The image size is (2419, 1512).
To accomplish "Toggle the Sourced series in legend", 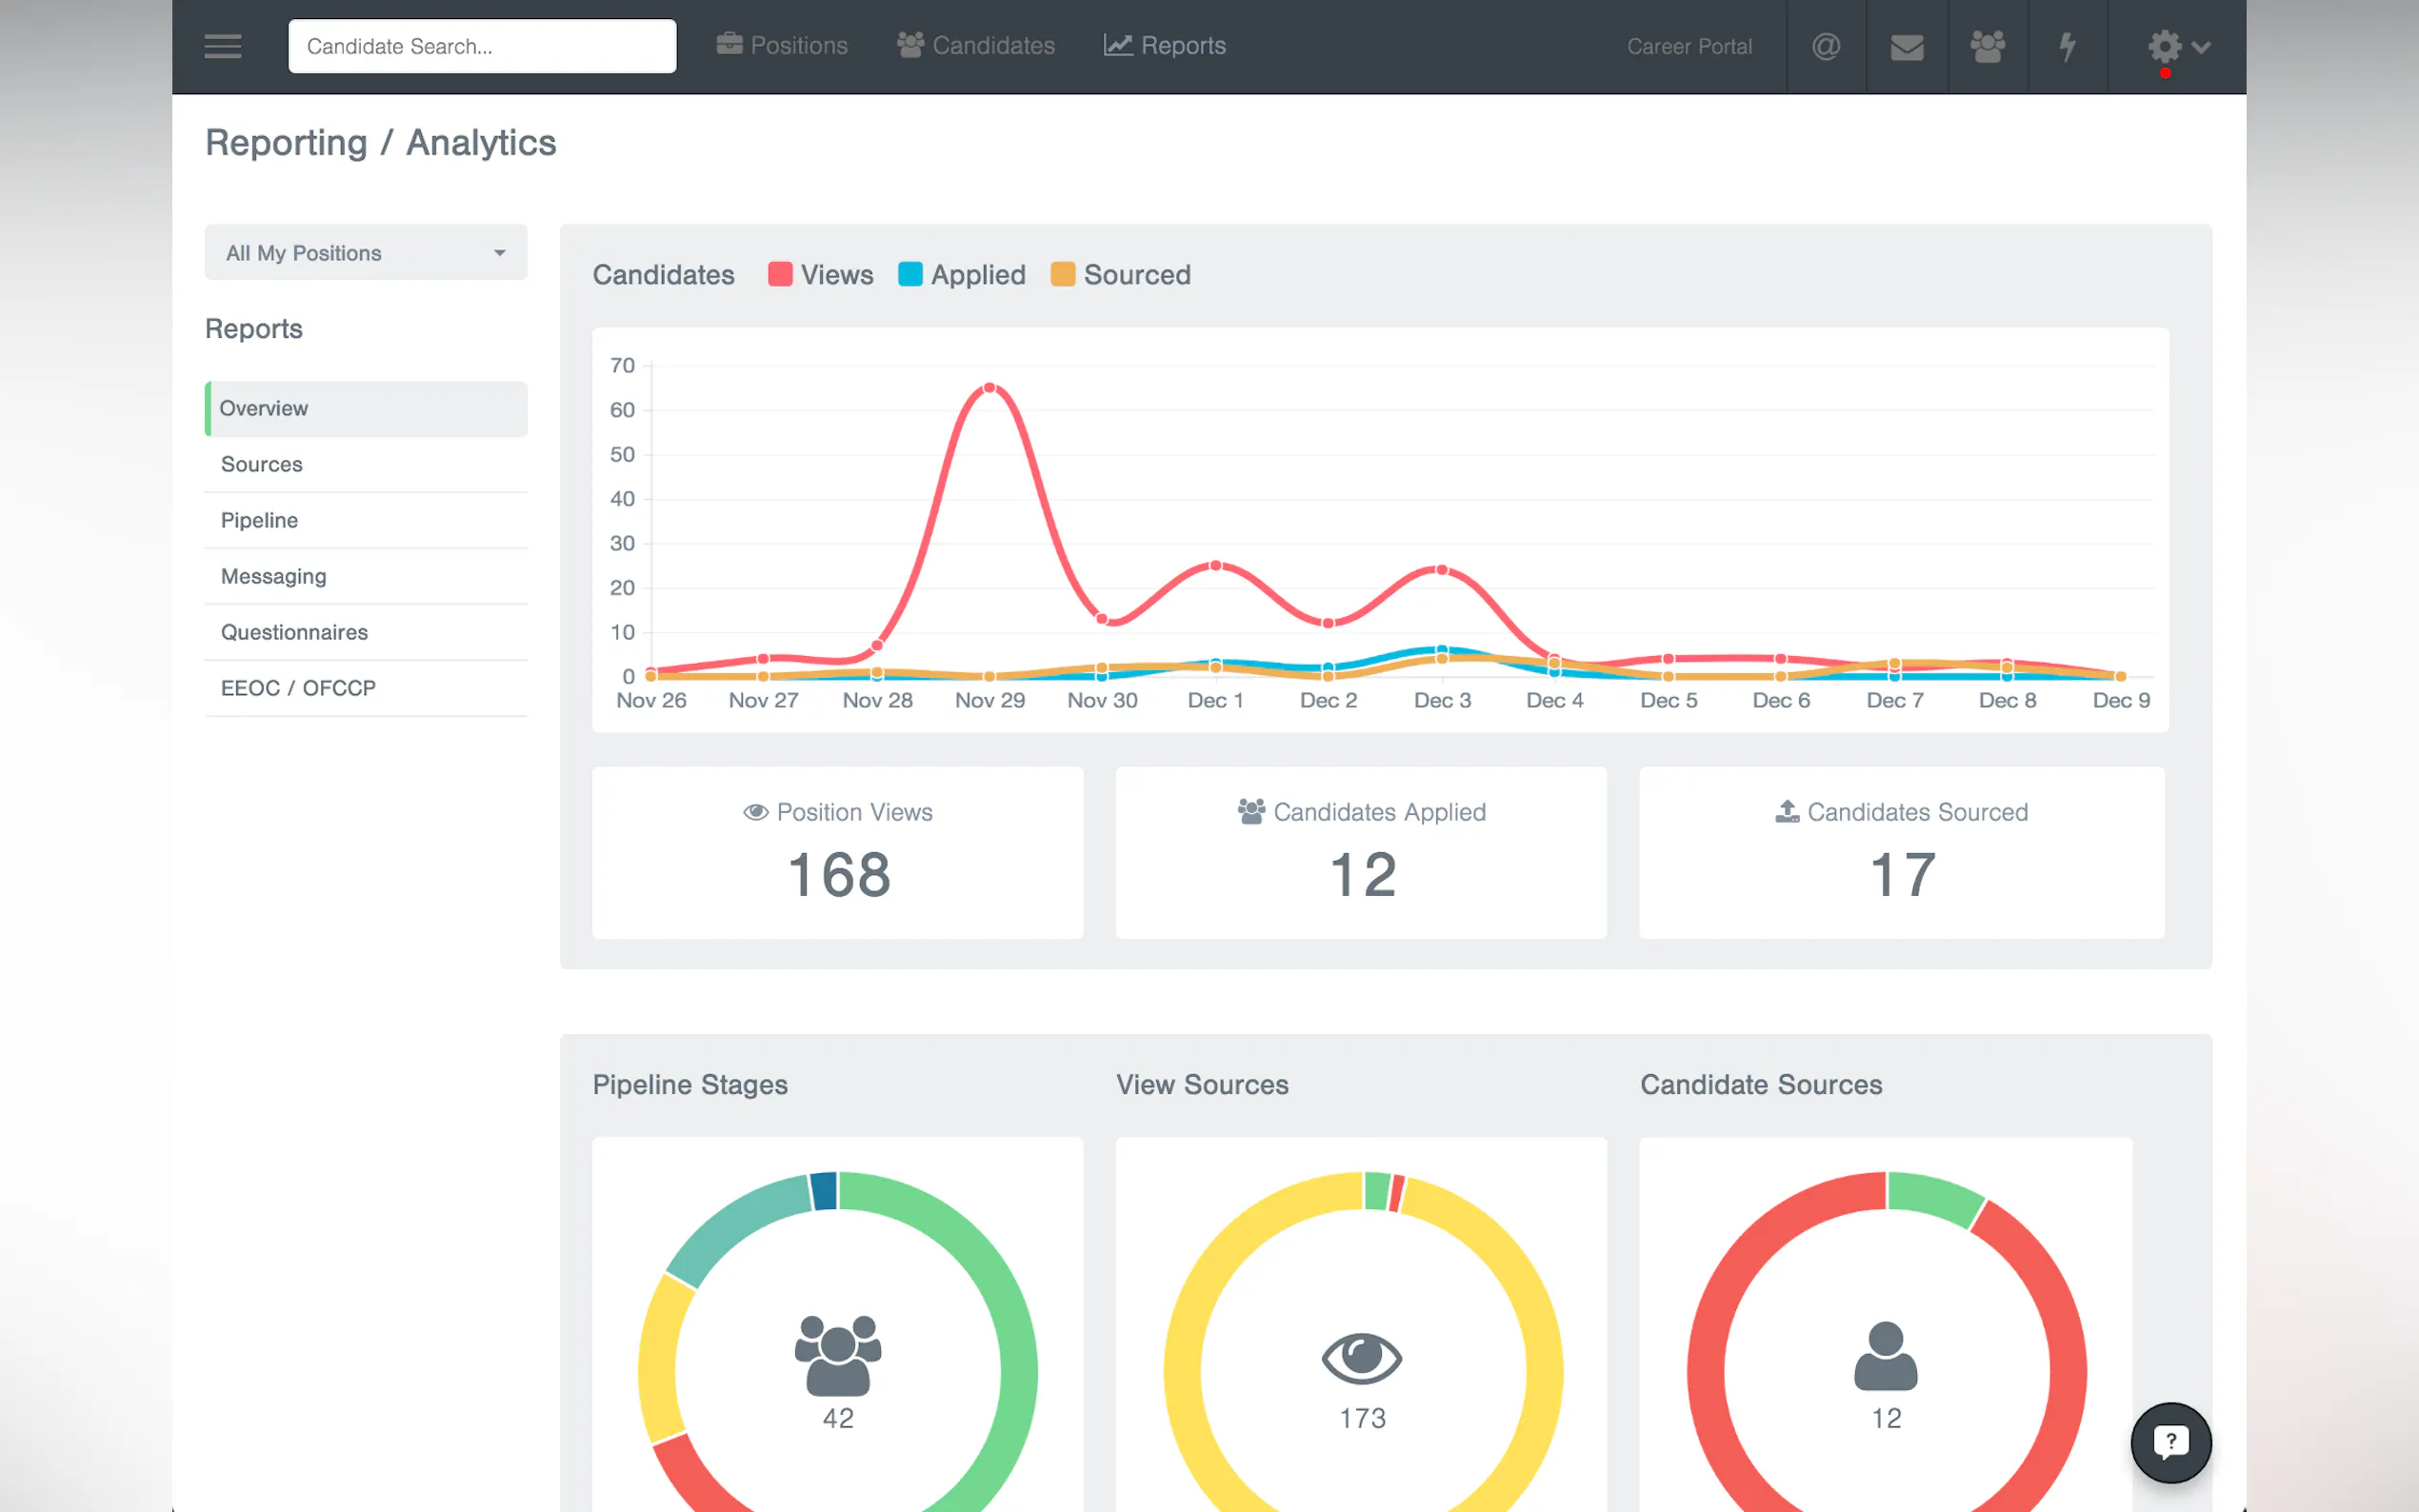I will 1120,275.
